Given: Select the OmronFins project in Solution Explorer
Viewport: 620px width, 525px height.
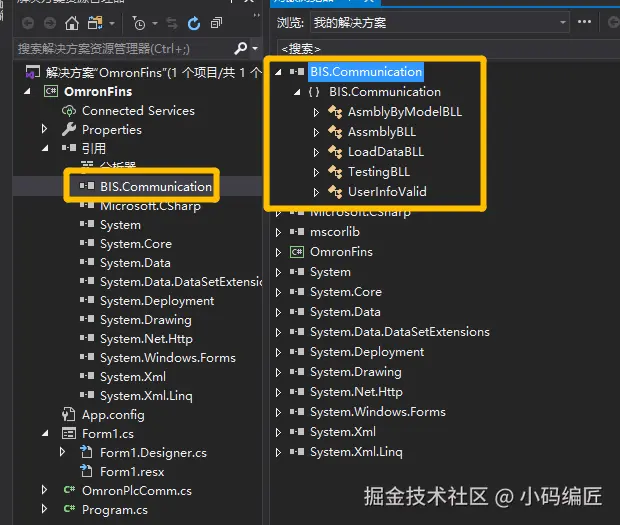Looking at the screenshot, I should (x=98, y=92).
